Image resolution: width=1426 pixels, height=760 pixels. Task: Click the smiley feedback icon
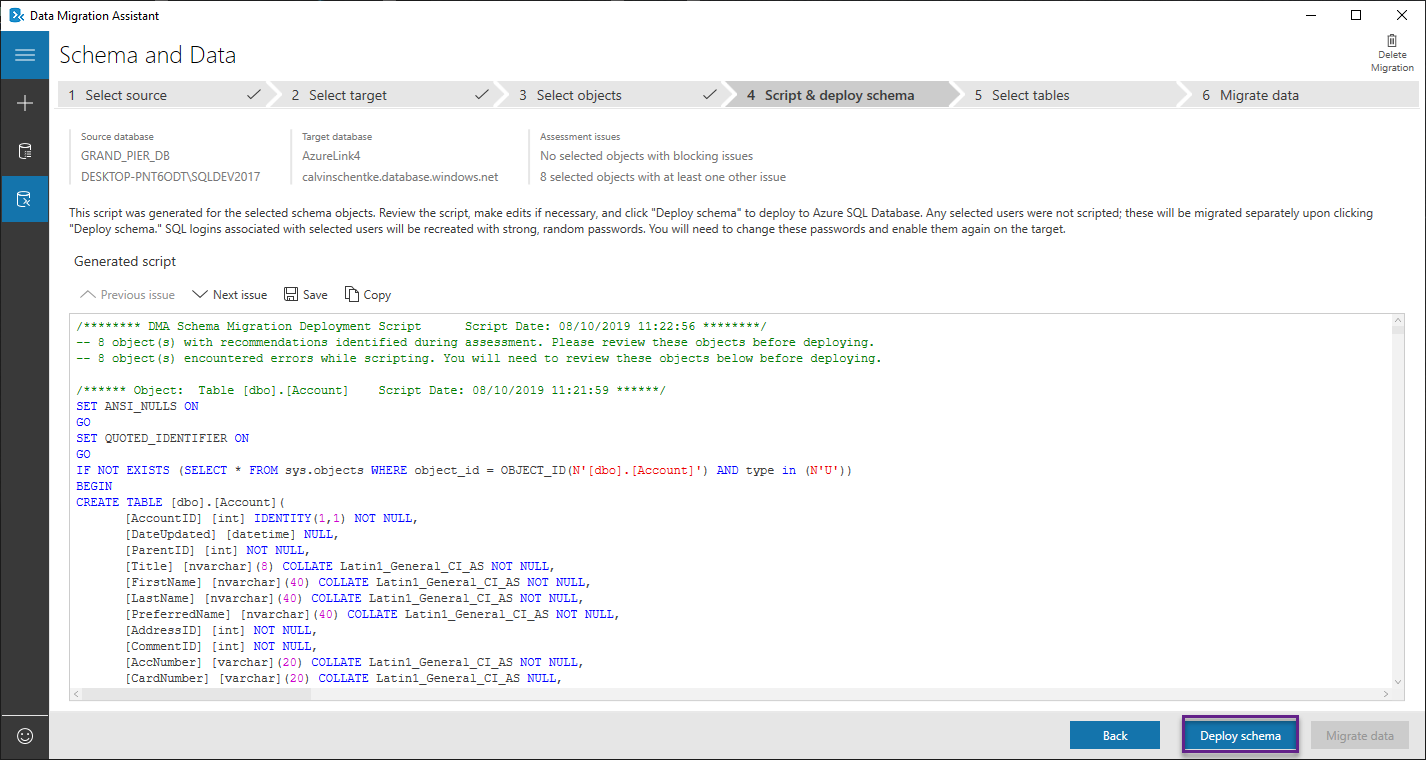click(x=25, y=736)
